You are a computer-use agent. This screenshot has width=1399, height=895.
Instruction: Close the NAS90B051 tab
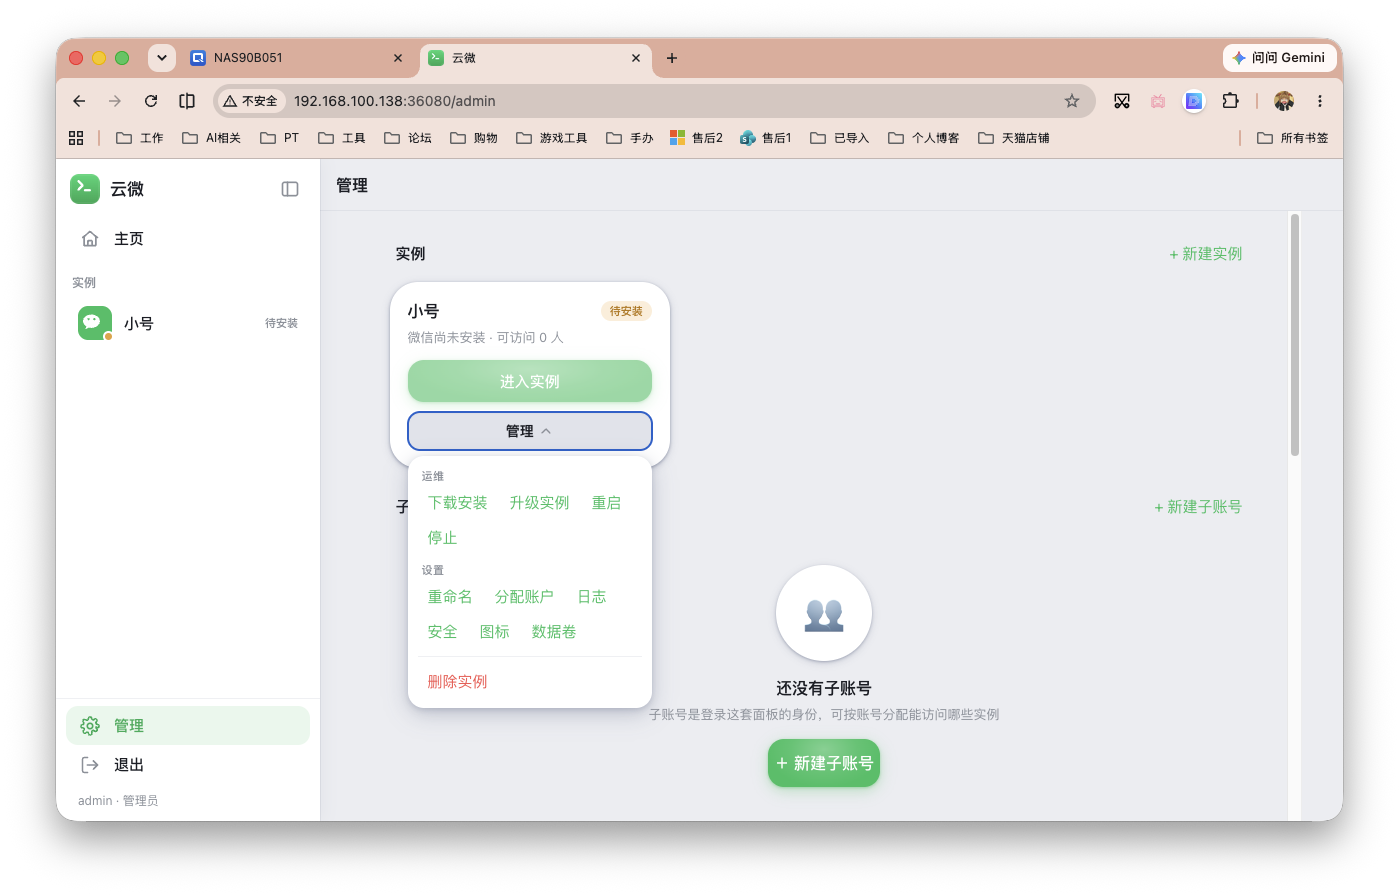click(398, 58)
